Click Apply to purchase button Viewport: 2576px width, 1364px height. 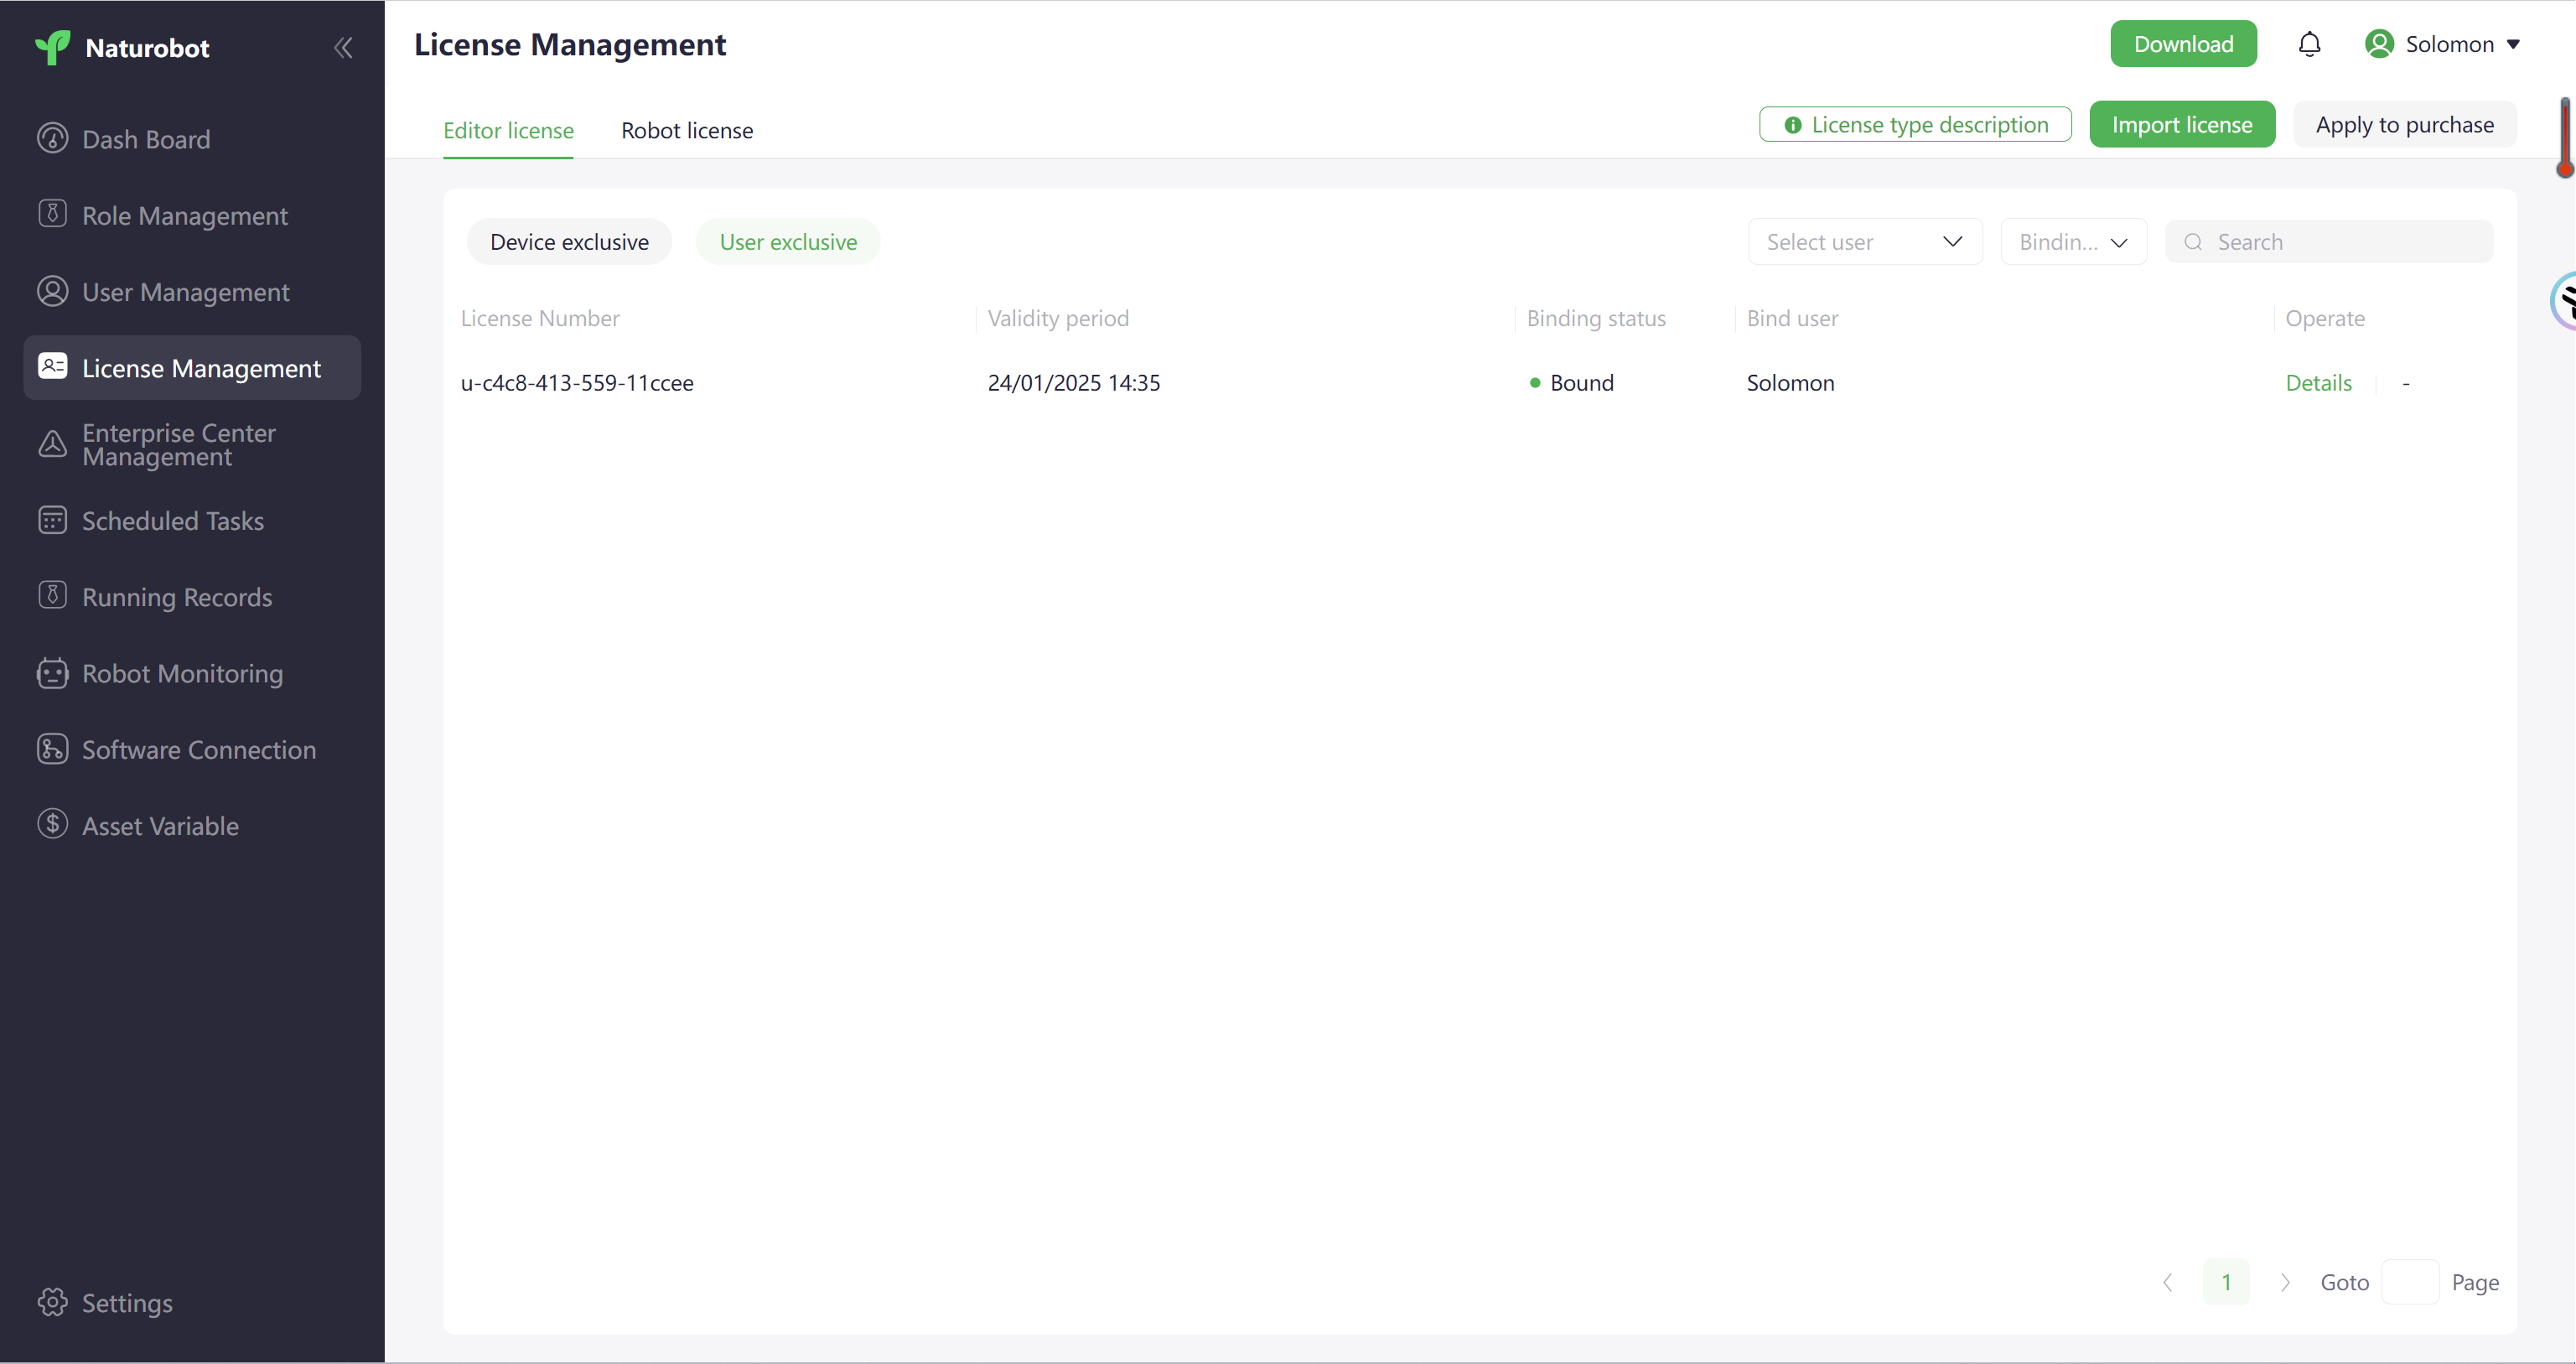2406,122
